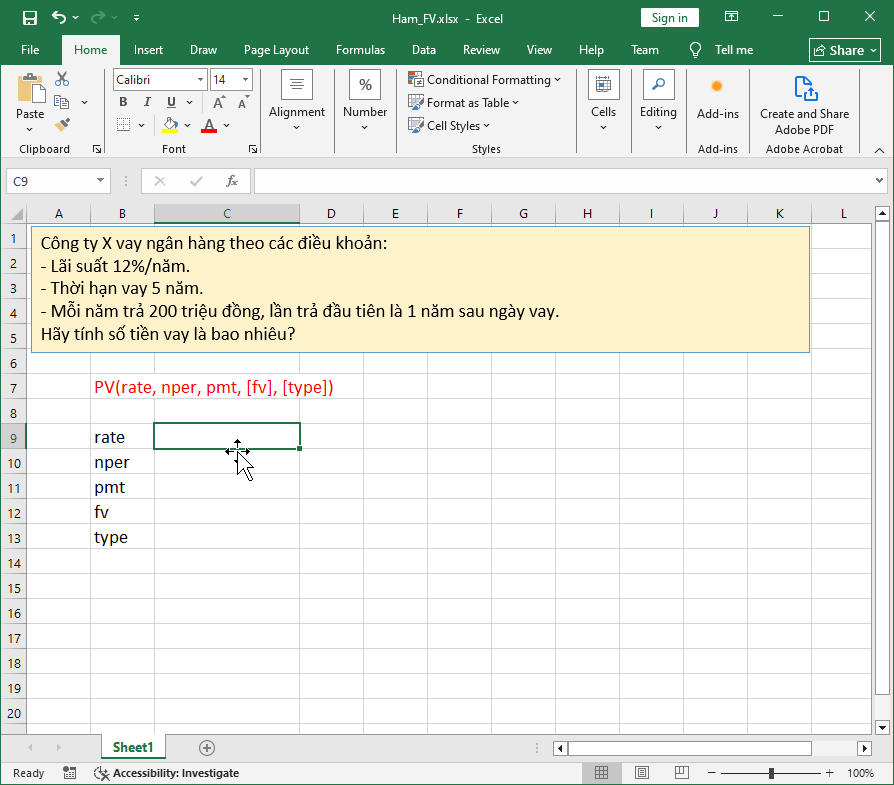The height and width of the screenshot is (785, 894).
Task: Switch to Page Break Preview view
Action: pos(681,772)
